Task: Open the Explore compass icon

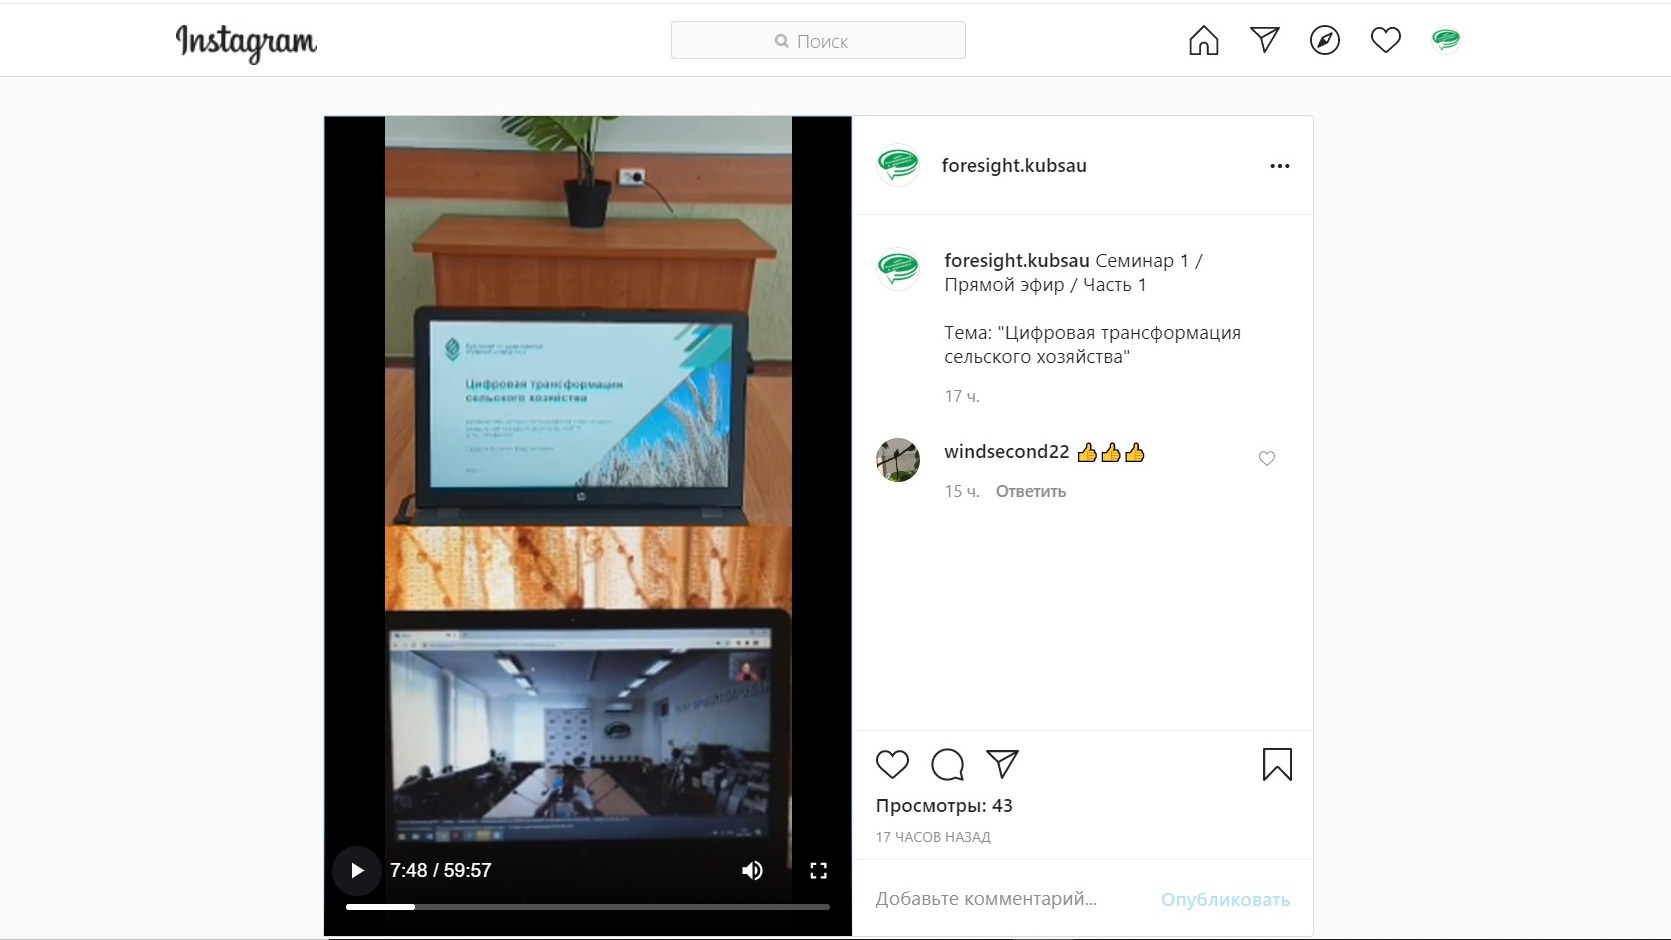Action: (1325, 40)
